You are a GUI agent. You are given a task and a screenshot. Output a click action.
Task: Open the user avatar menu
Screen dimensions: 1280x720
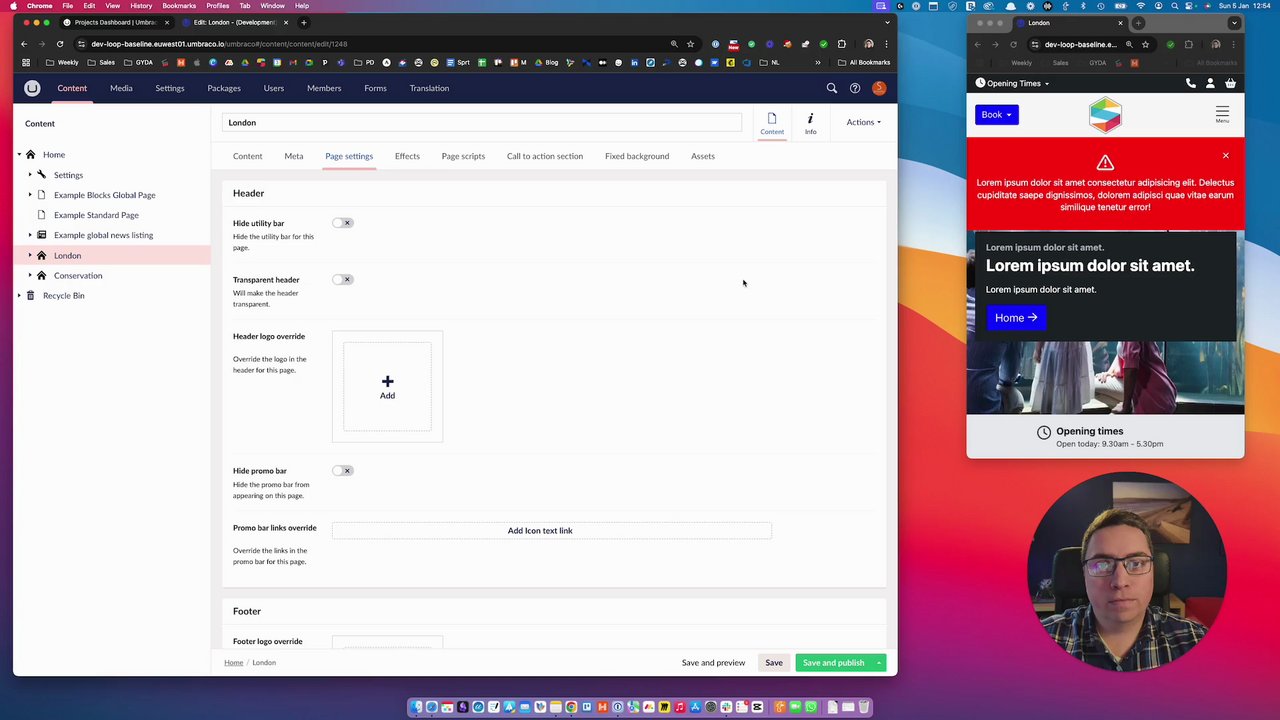[879, 88]
